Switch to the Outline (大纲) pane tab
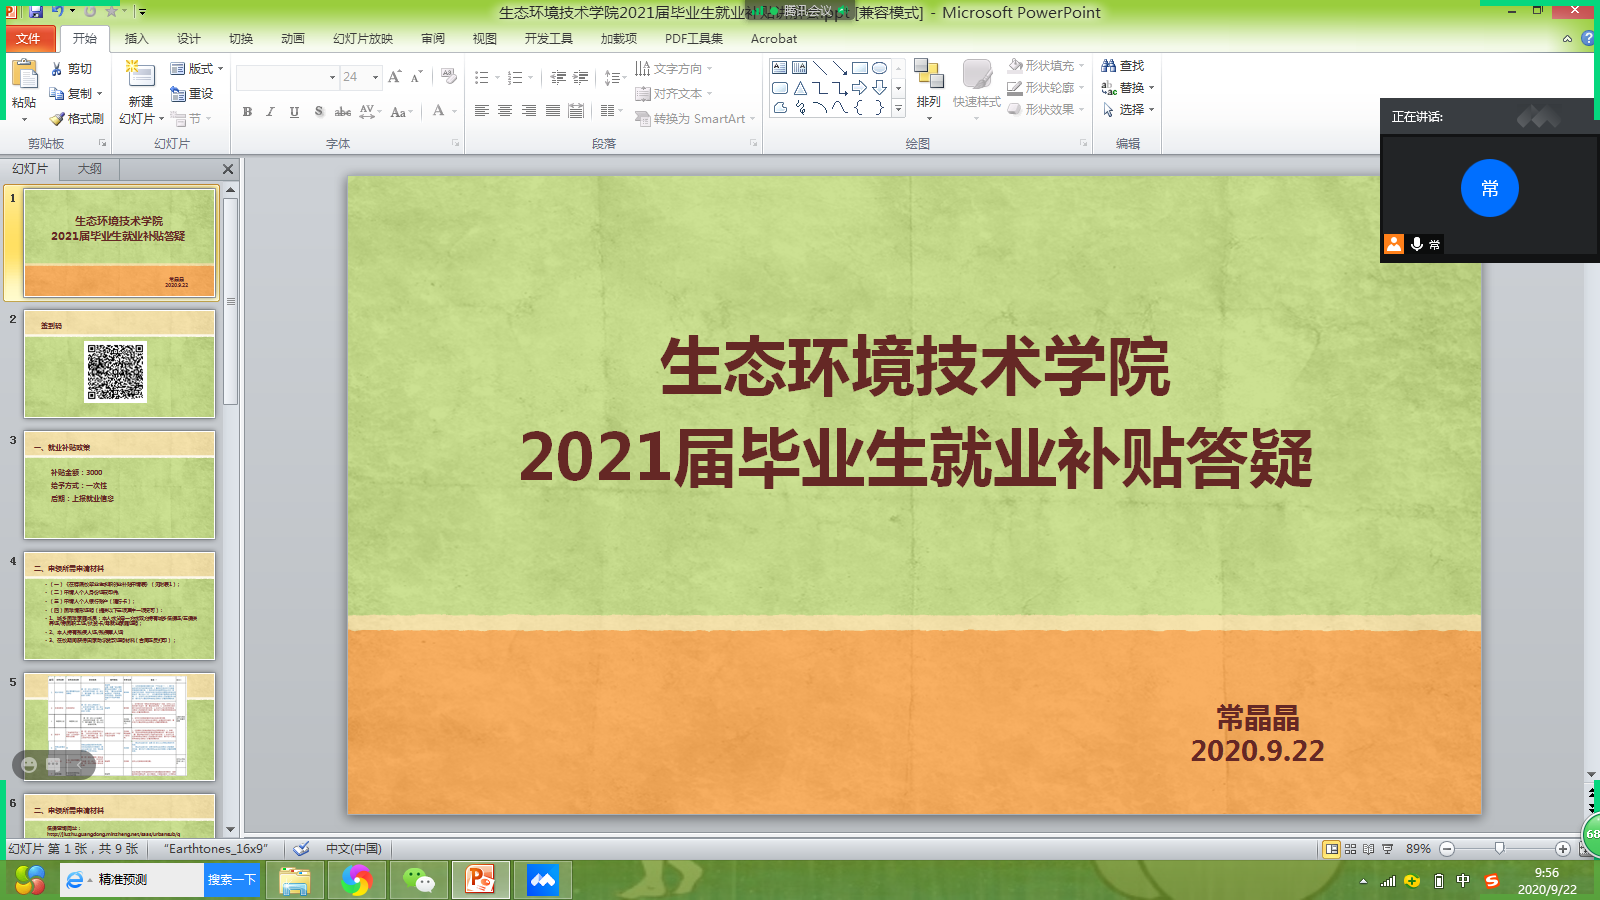 (90, 169)
